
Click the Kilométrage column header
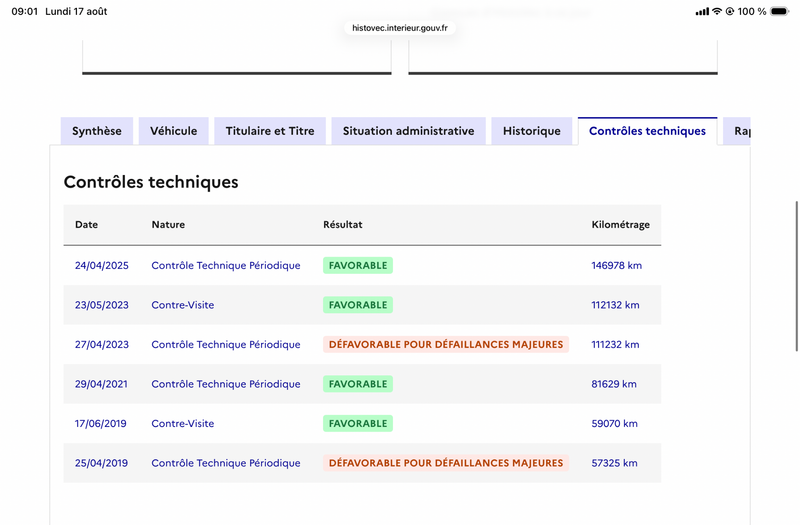pyautogui.click(x=620, y=225)
